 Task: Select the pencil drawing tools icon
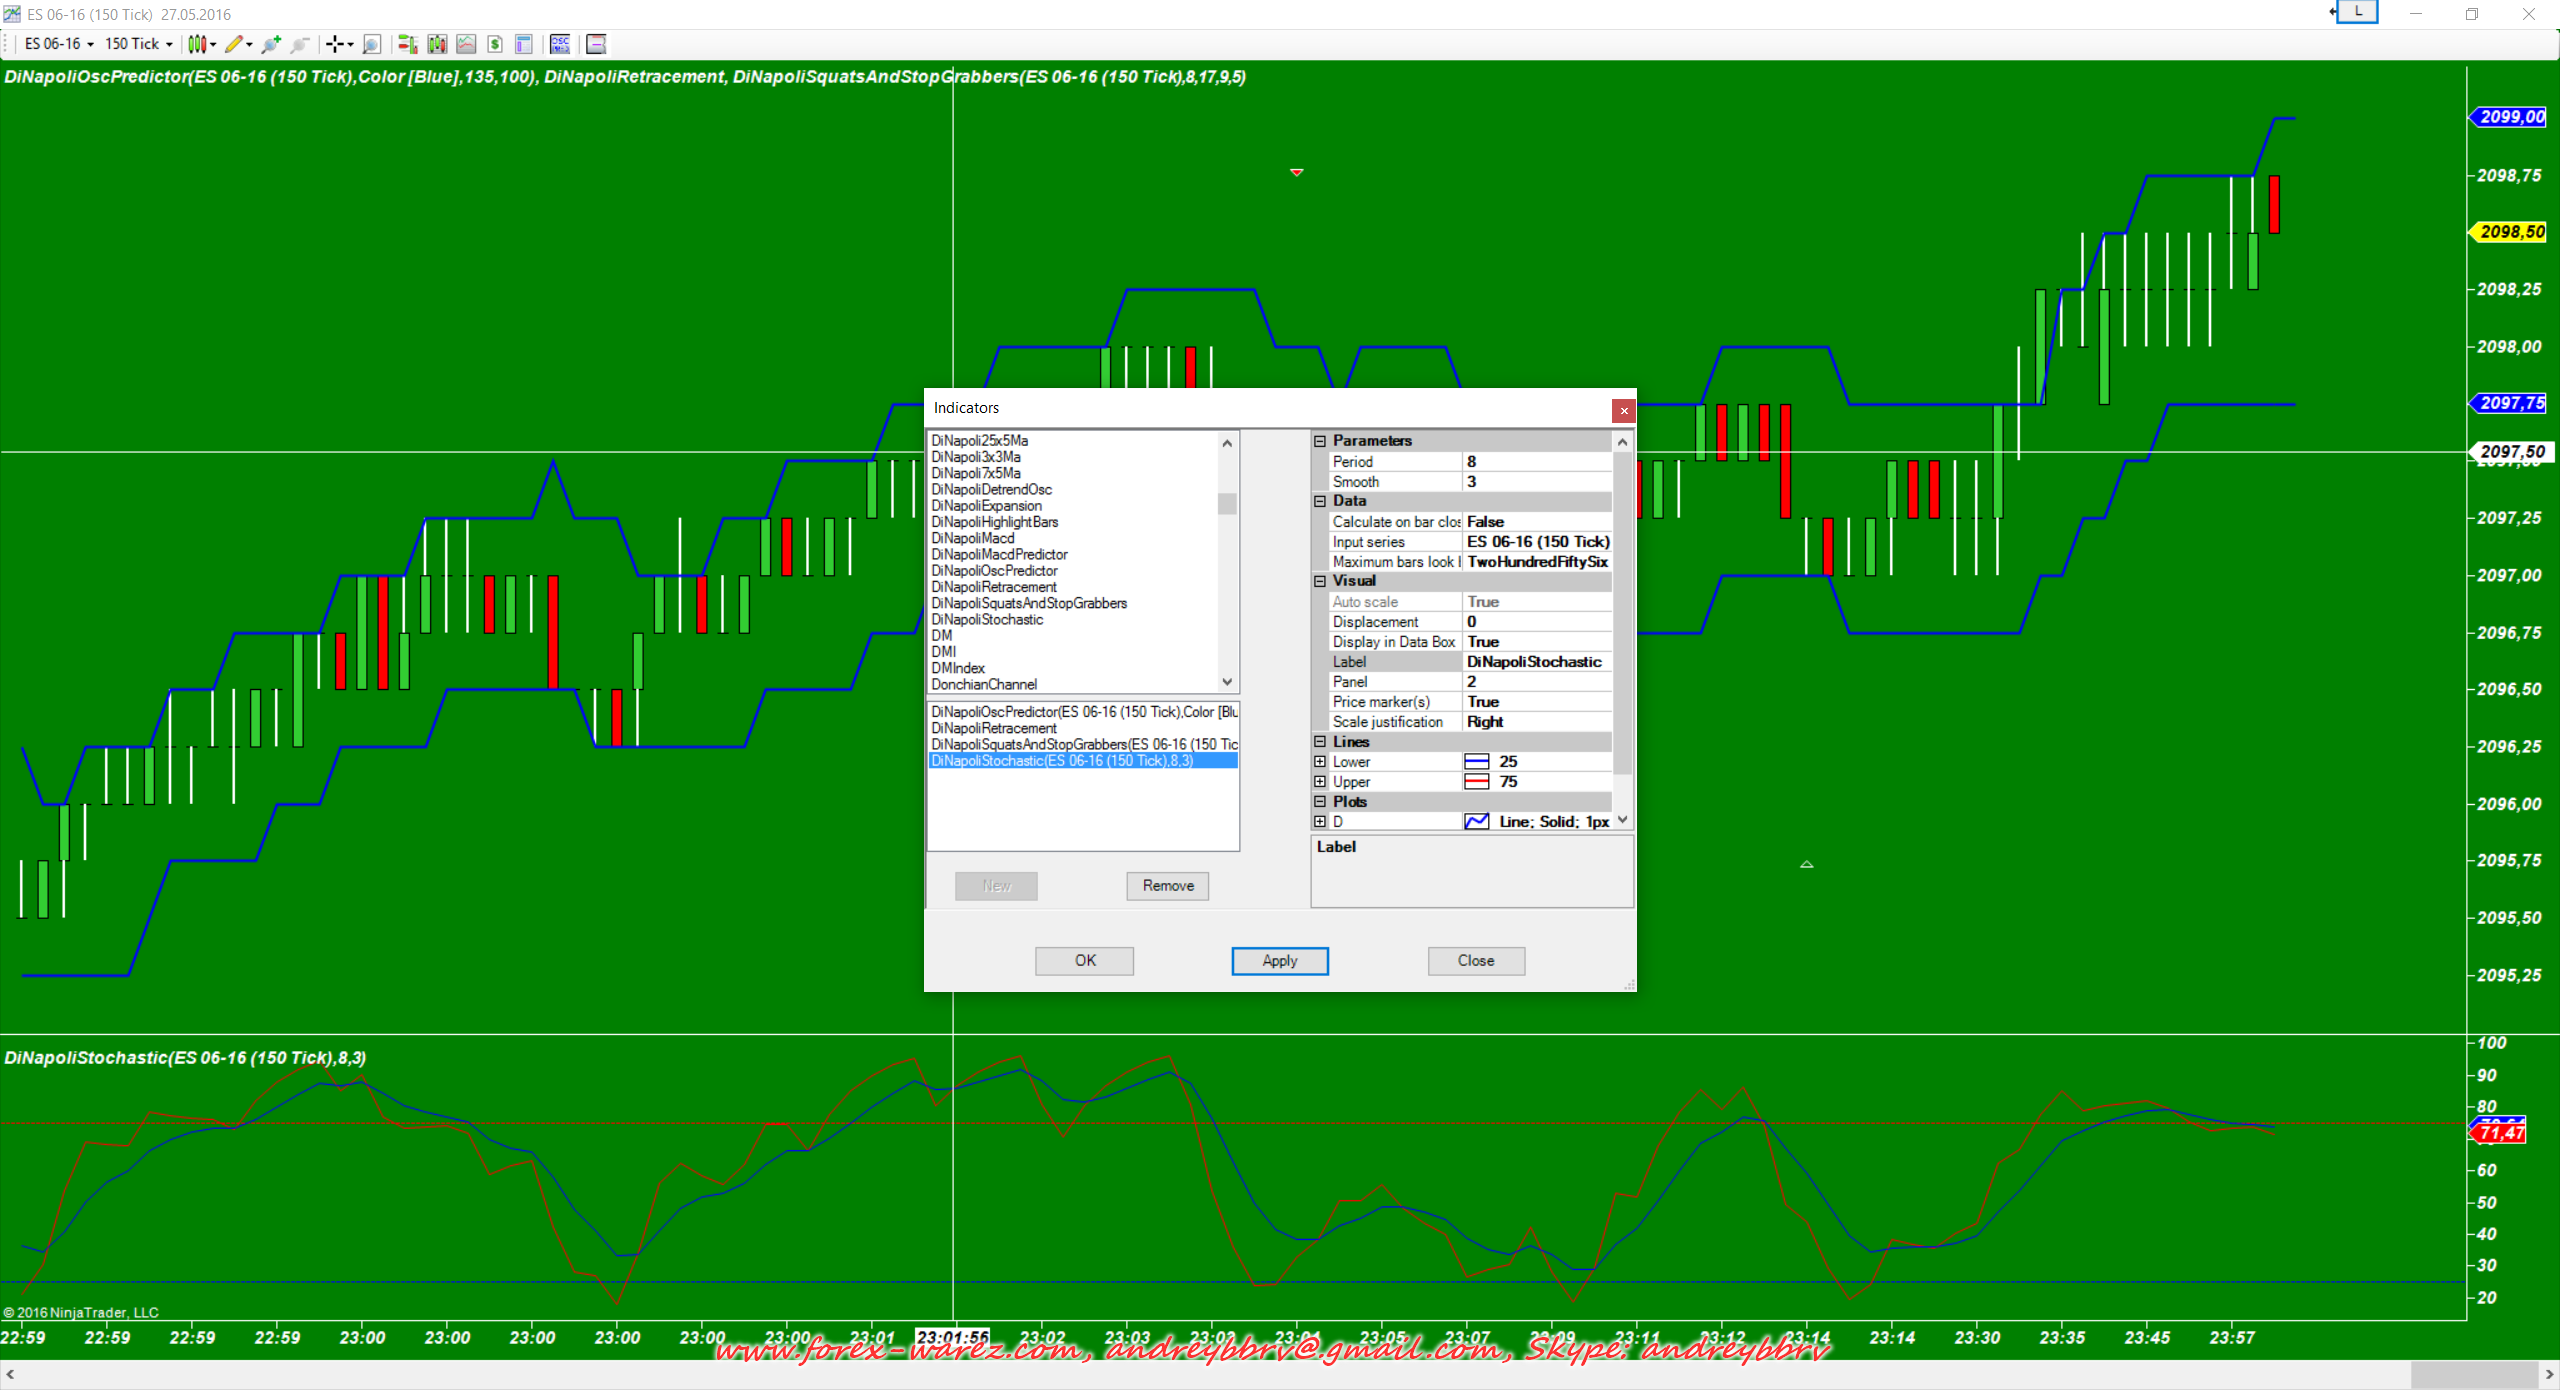(234, 44)
